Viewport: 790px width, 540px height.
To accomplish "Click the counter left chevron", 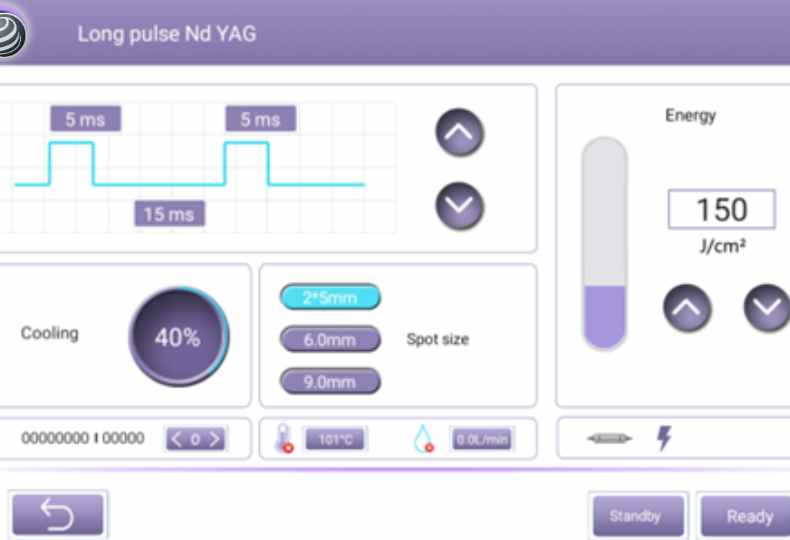I will [x=176, y=439].
